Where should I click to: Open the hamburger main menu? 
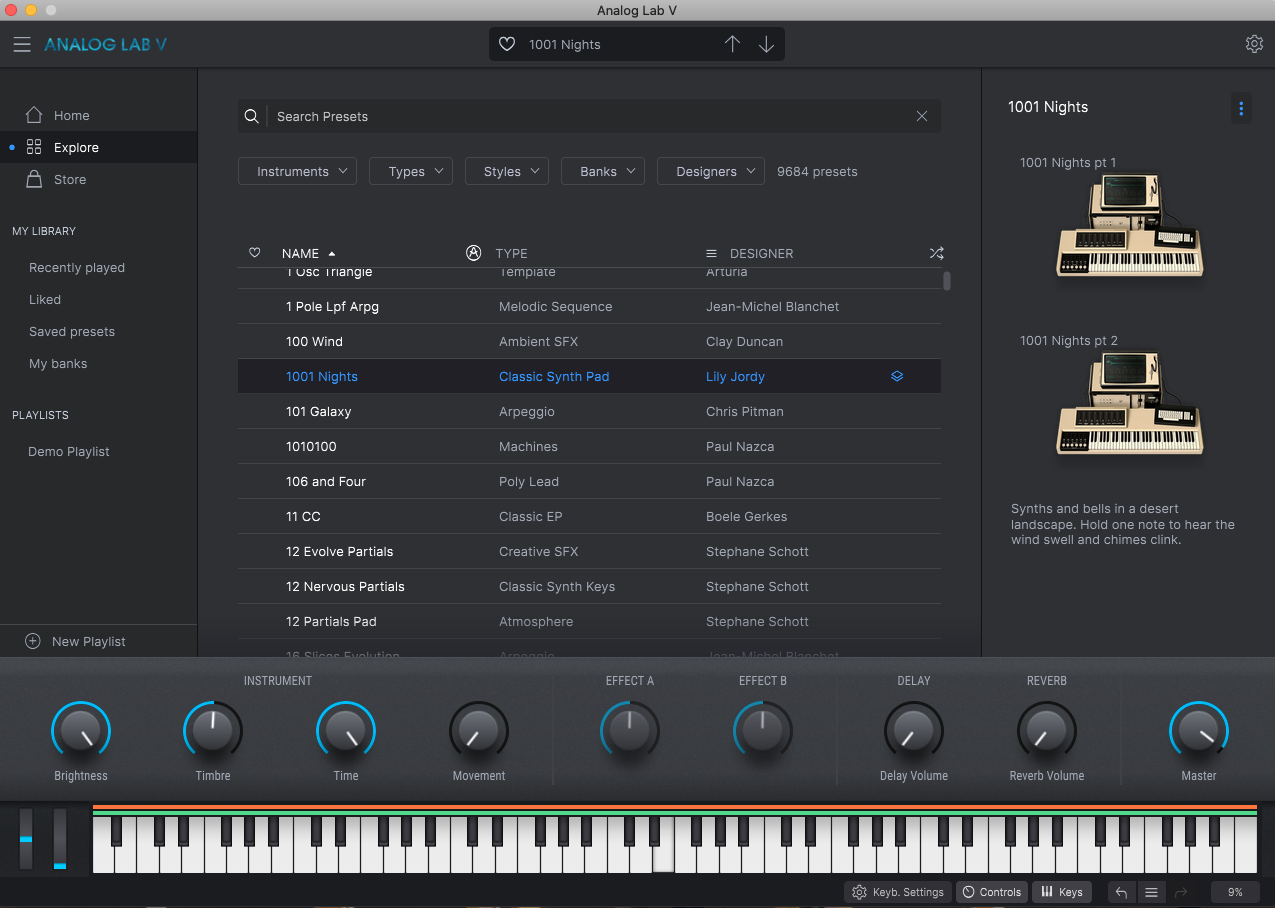pyautogui.click(x=22, y=45)
